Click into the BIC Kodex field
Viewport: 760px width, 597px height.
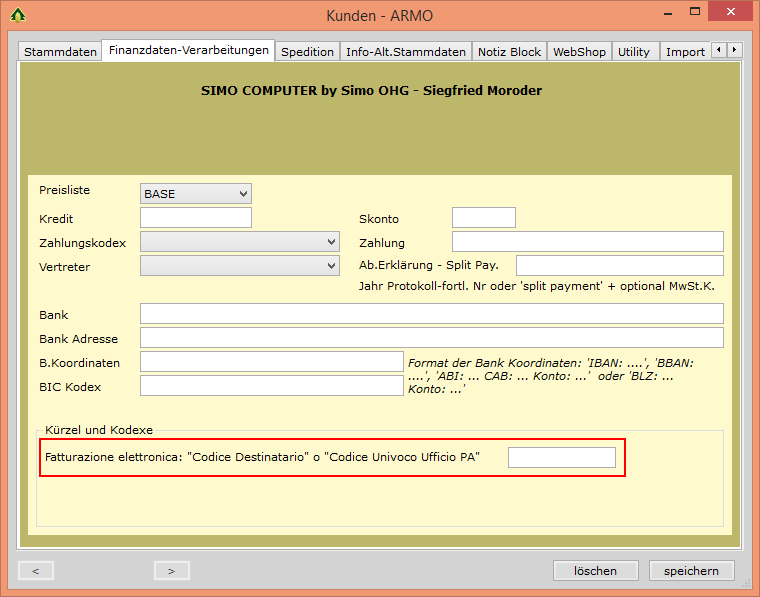tap(271, 386)
